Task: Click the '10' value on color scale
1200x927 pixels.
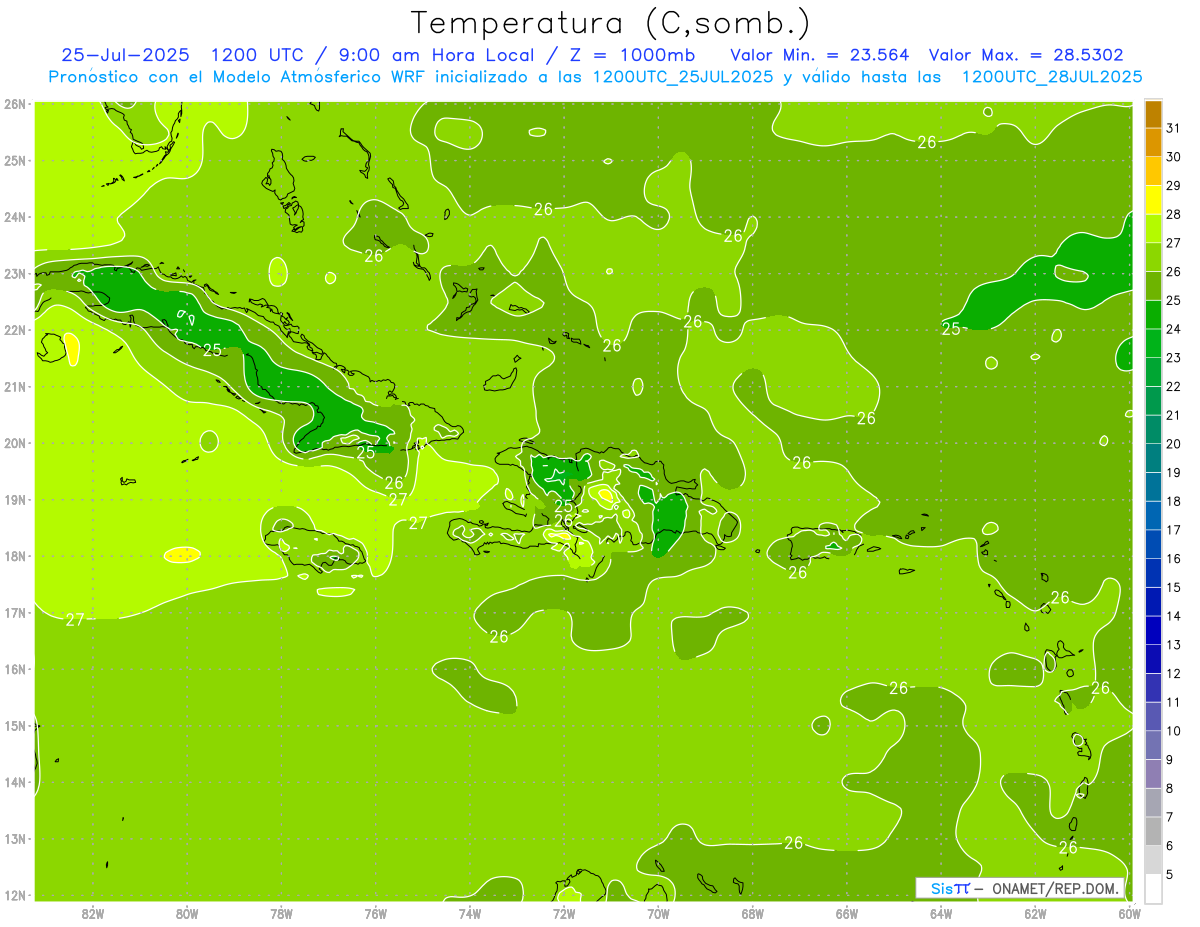Action: [1173, 732]
